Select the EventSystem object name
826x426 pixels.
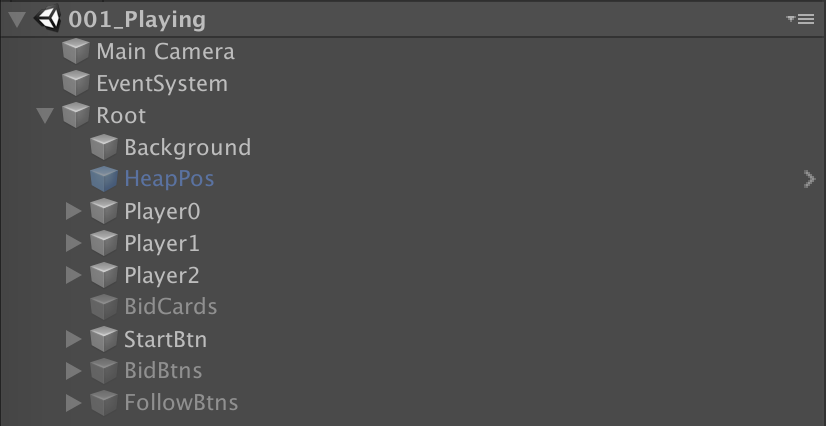click(162, 84)
